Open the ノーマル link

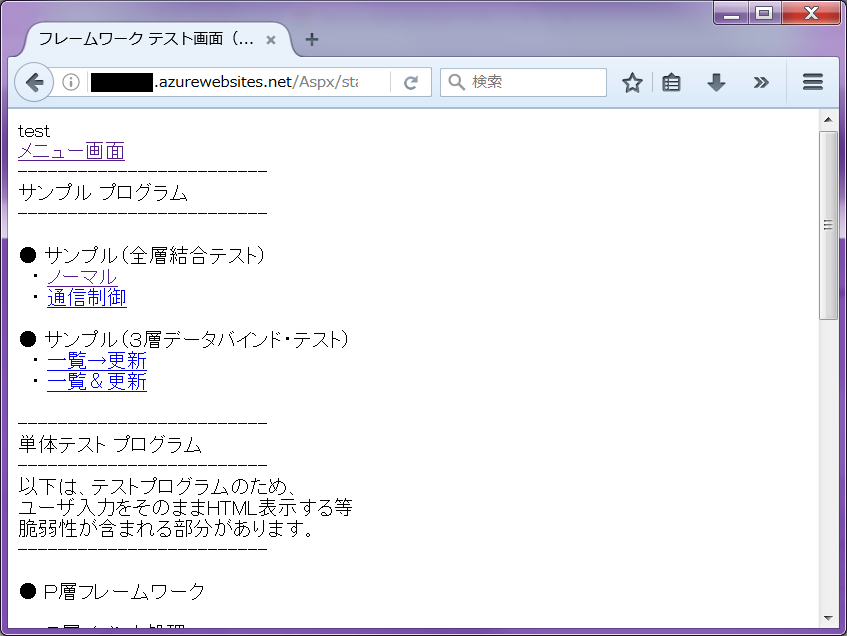(82, 277)
